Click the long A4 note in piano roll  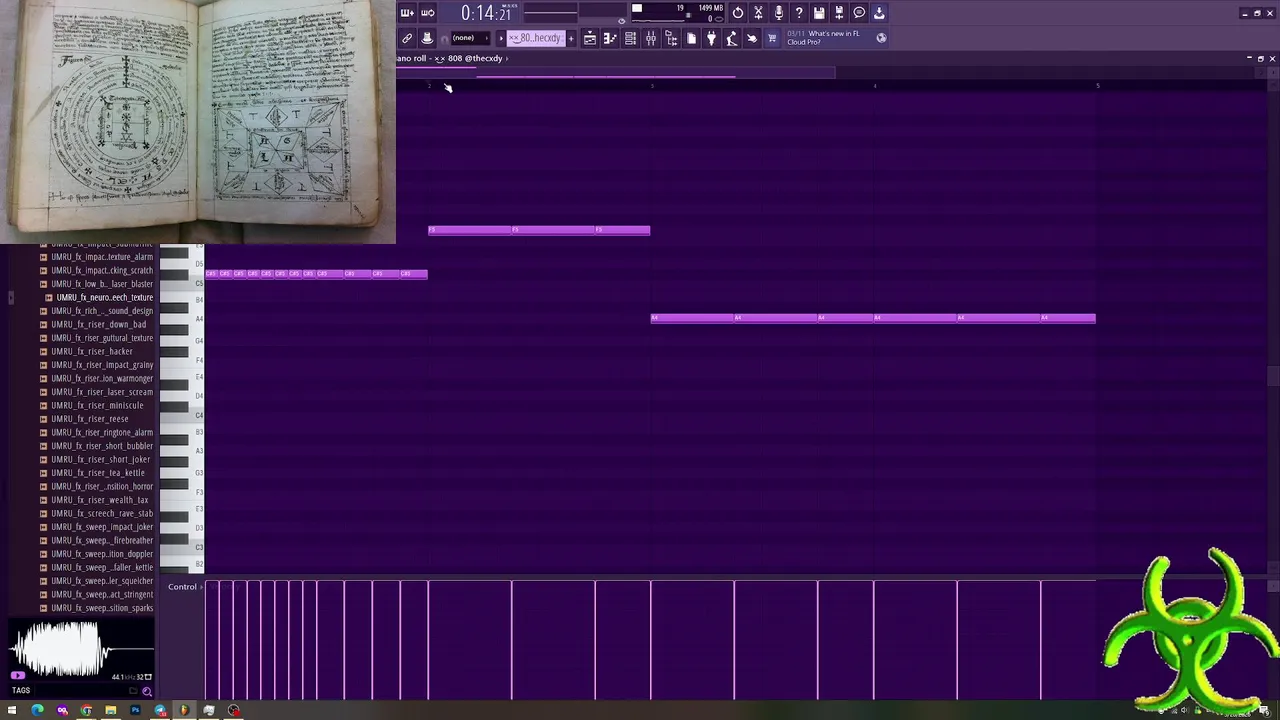(x=873, y=318)
